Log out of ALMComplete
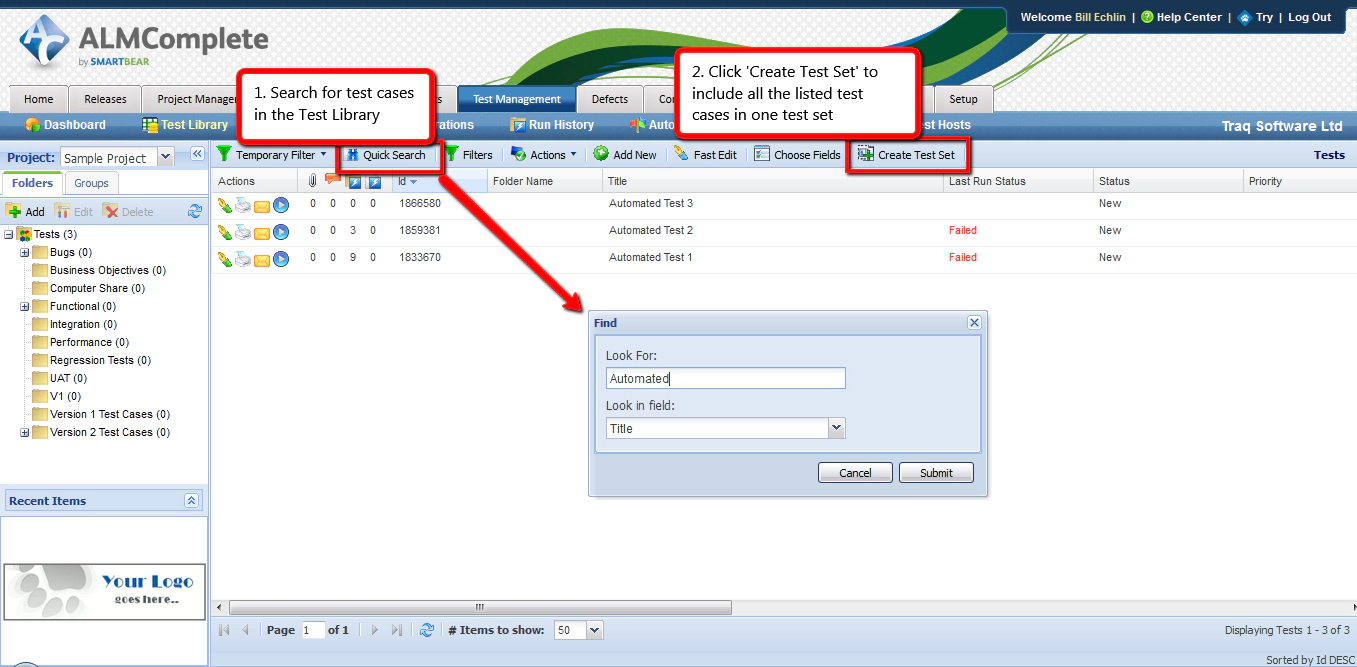The height and width of the screenshot is (667, 1357). [1309, 16]
